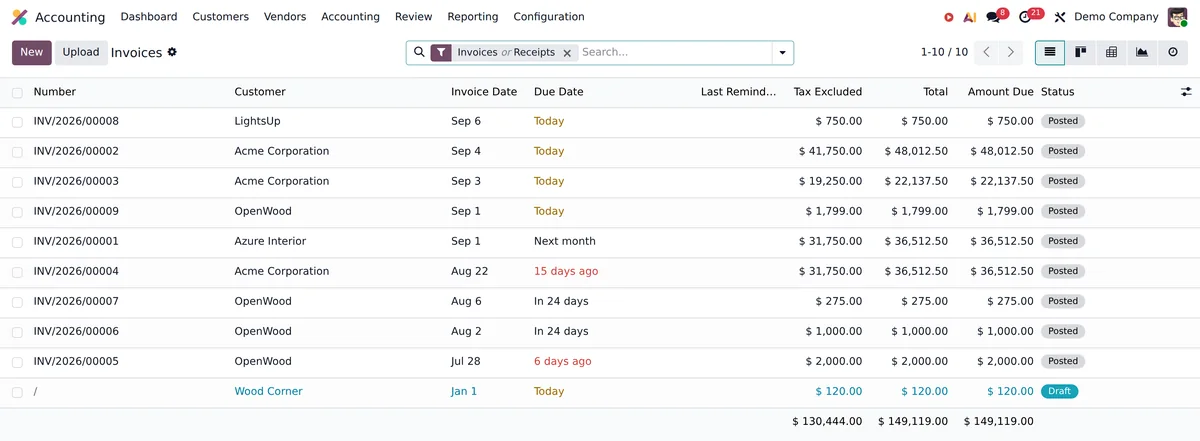Image resolution: width=1200 pixels, height=441 pixels.
Task: Click the search input field
Action: [x=674, y=52]
